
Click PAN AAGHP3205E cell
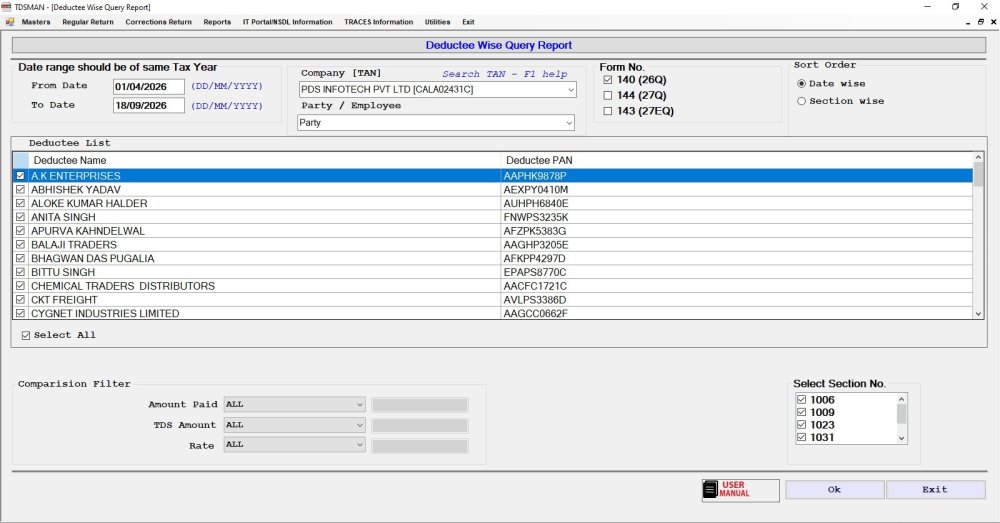737,244
